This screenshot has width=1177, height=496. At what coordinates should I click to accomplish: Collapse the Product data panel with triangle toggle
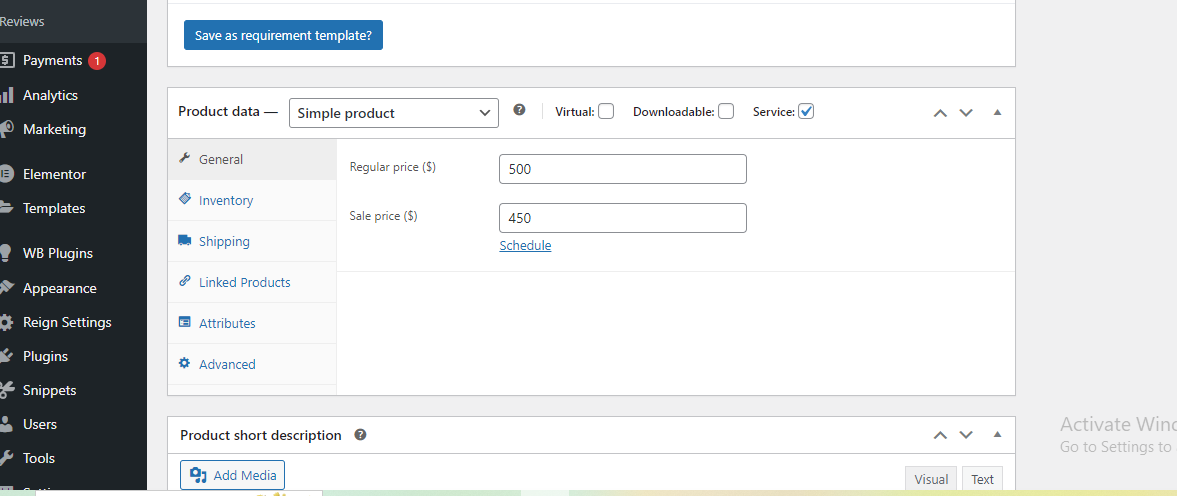point(997,112)
